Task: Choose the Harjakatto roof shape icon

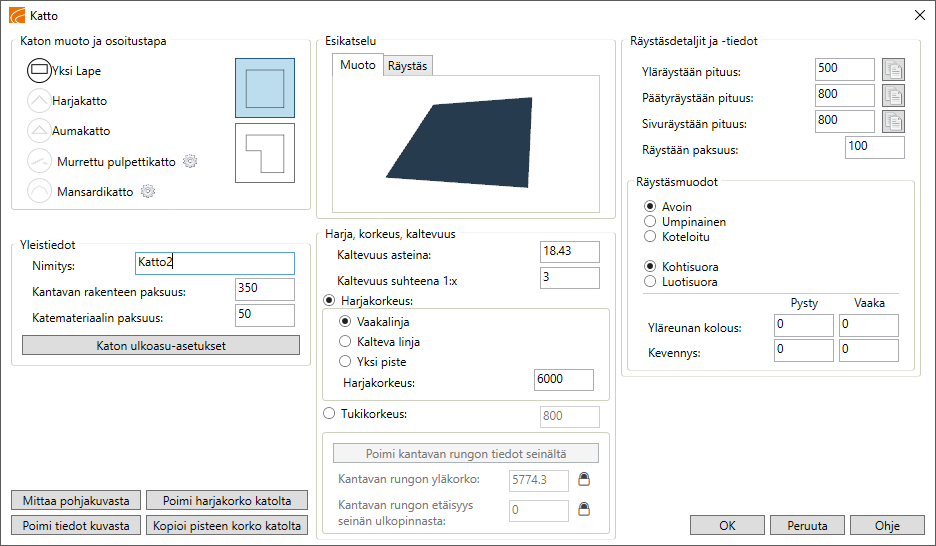Action: click(39, 101)
